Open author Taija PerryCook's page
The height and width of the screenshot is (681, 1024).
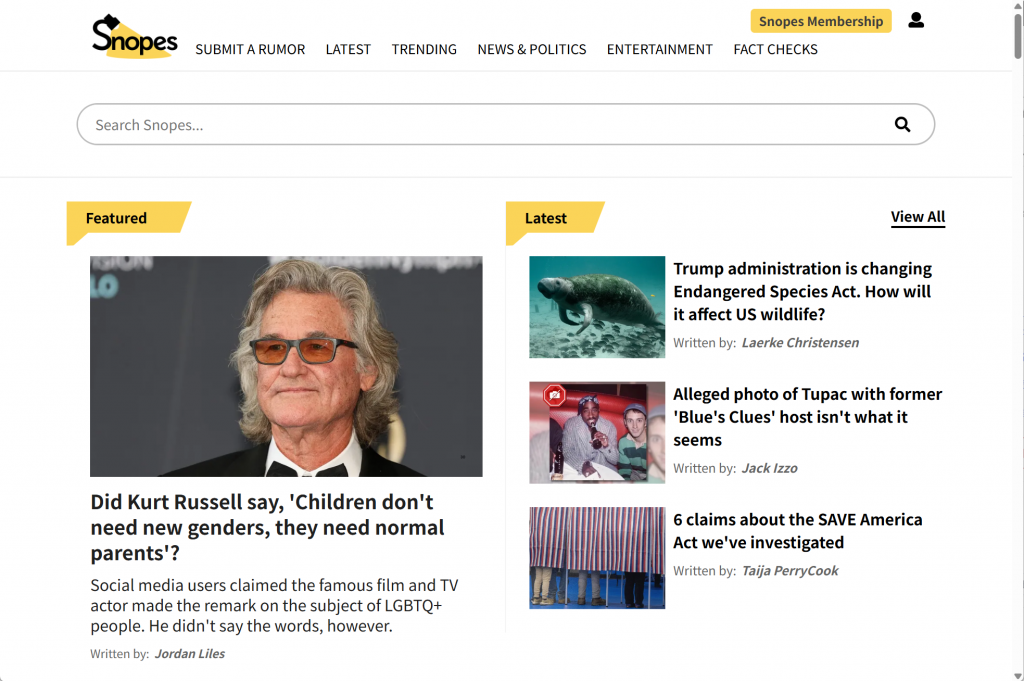pos(790,571)
